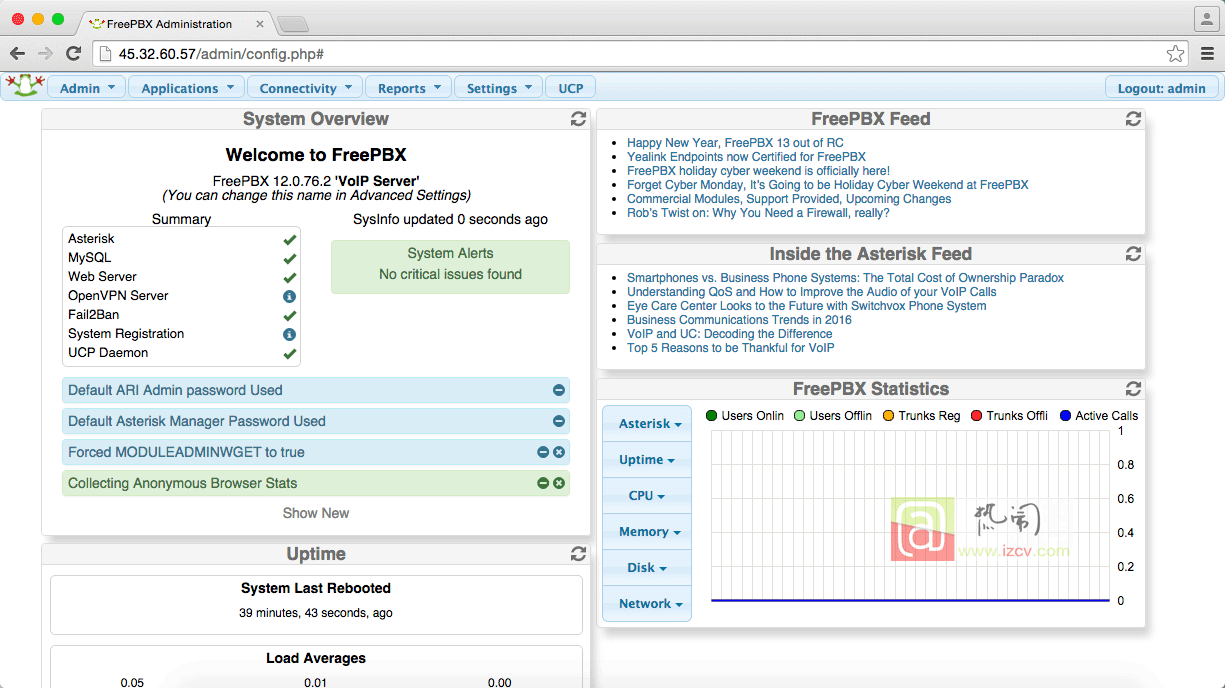The width and height of the screenshot is (1225, 688).
Task: Refresh the FreePBX Statistics panel
Action: [1133, 389]
